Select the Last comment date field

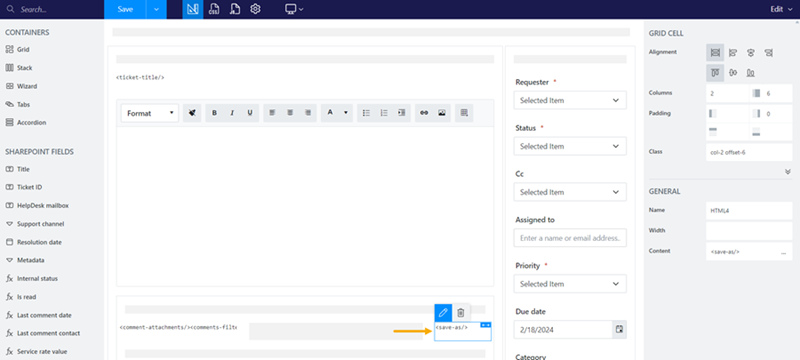pyautogui.click(x=39, y=315)
